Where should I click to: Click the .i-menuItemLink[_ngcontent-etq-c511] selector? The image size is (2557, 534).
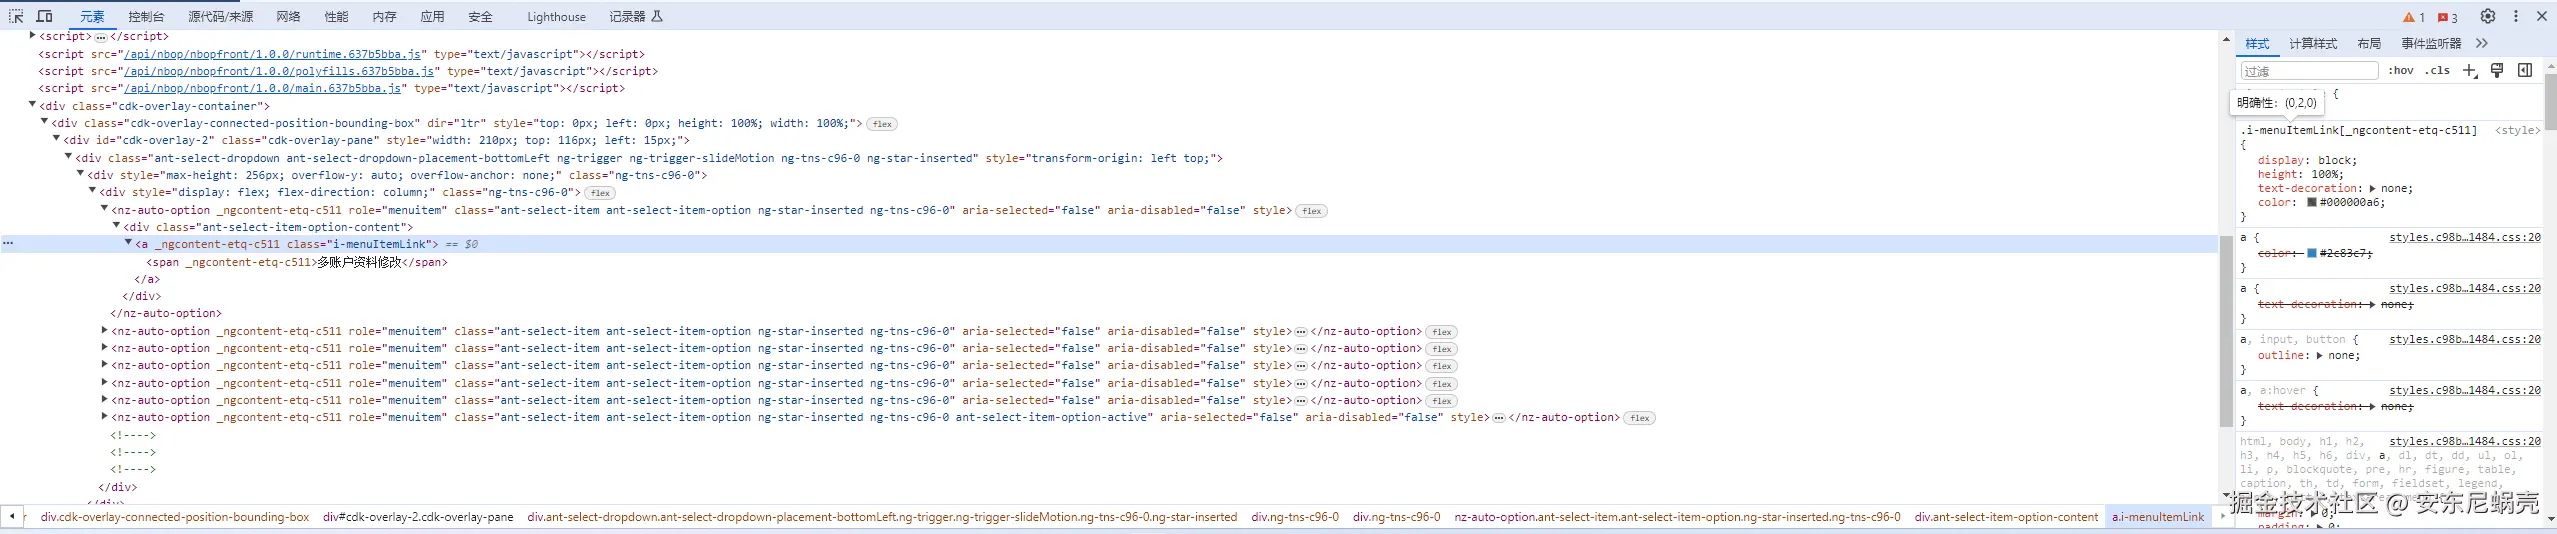coord(2358,130)
